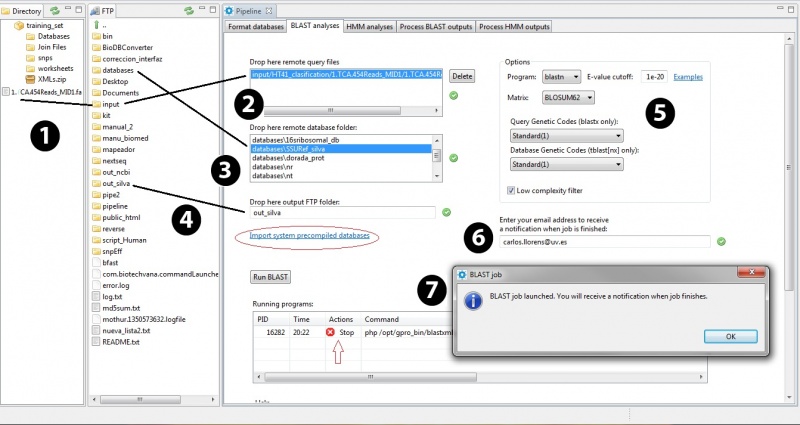
Task: Click the FTP panel refresh icon
Action: point(188,10)
